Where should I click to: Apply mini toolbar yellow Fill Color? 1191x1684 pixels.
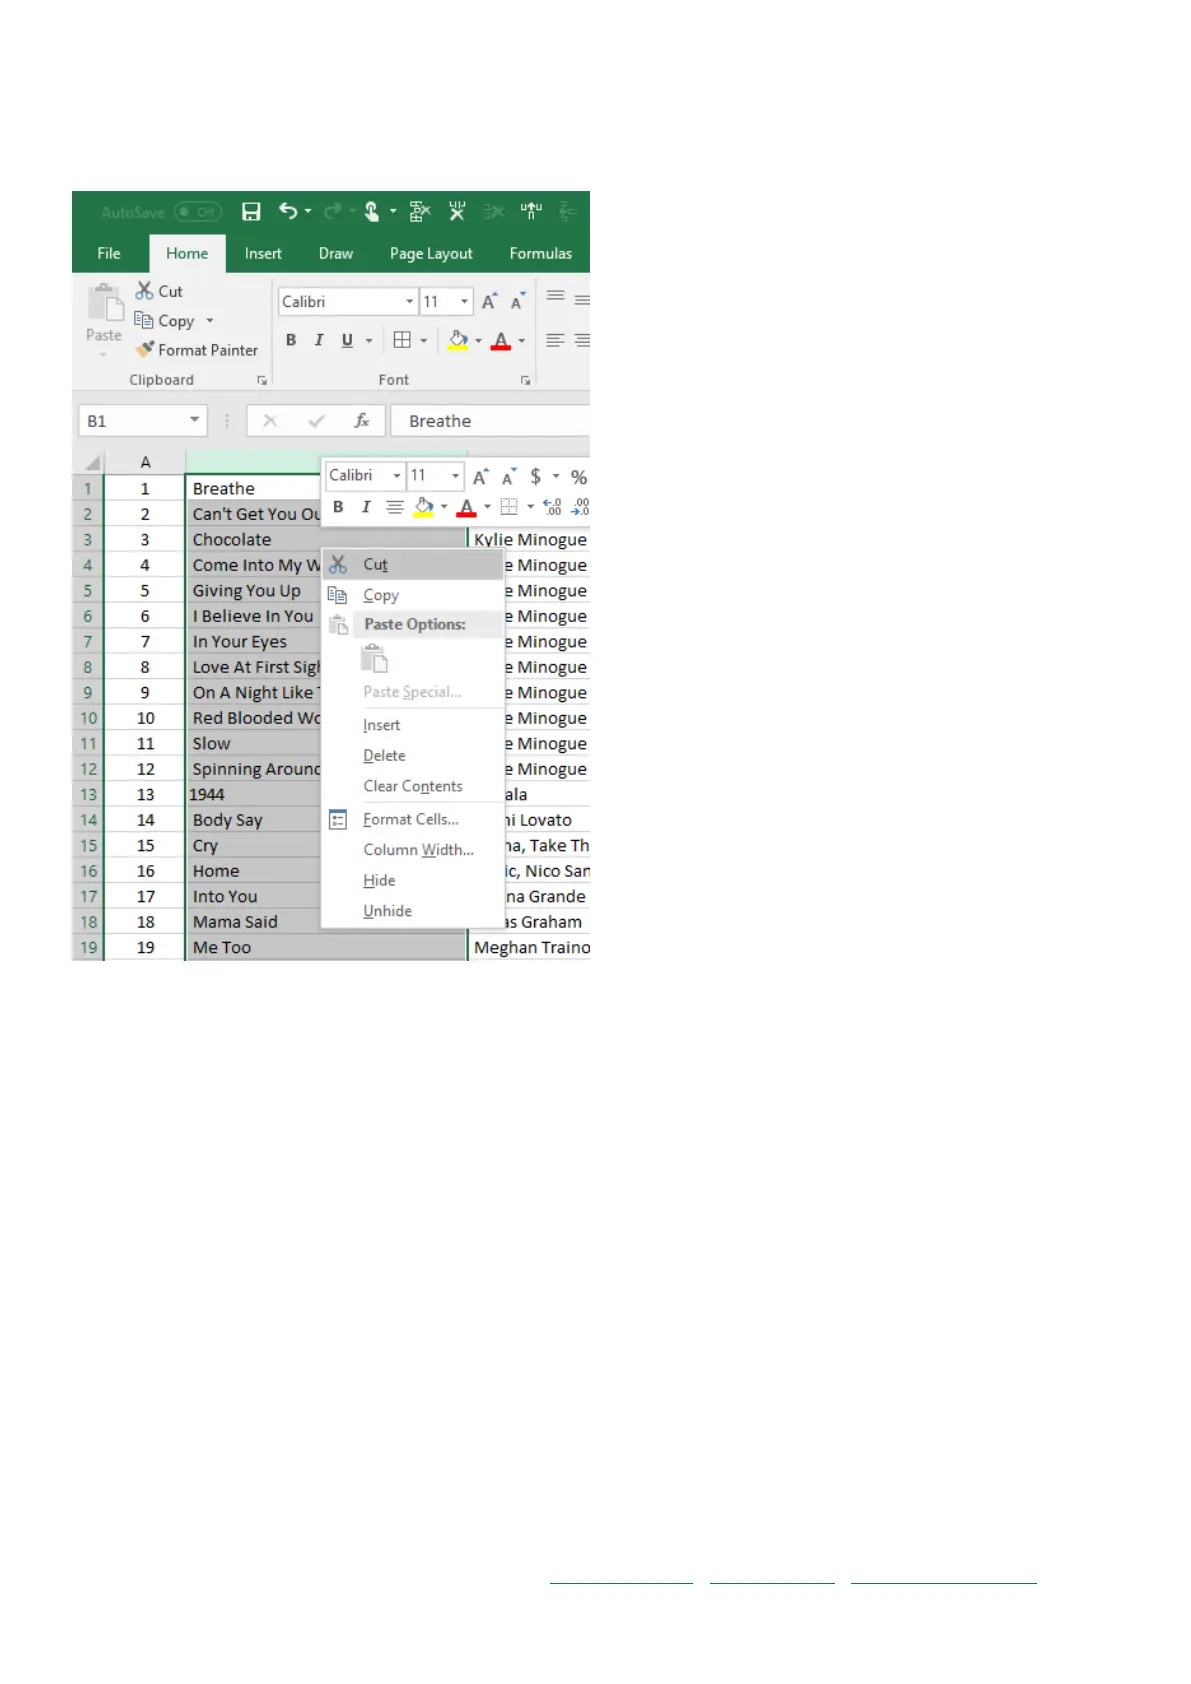click(x=424, y=507)
